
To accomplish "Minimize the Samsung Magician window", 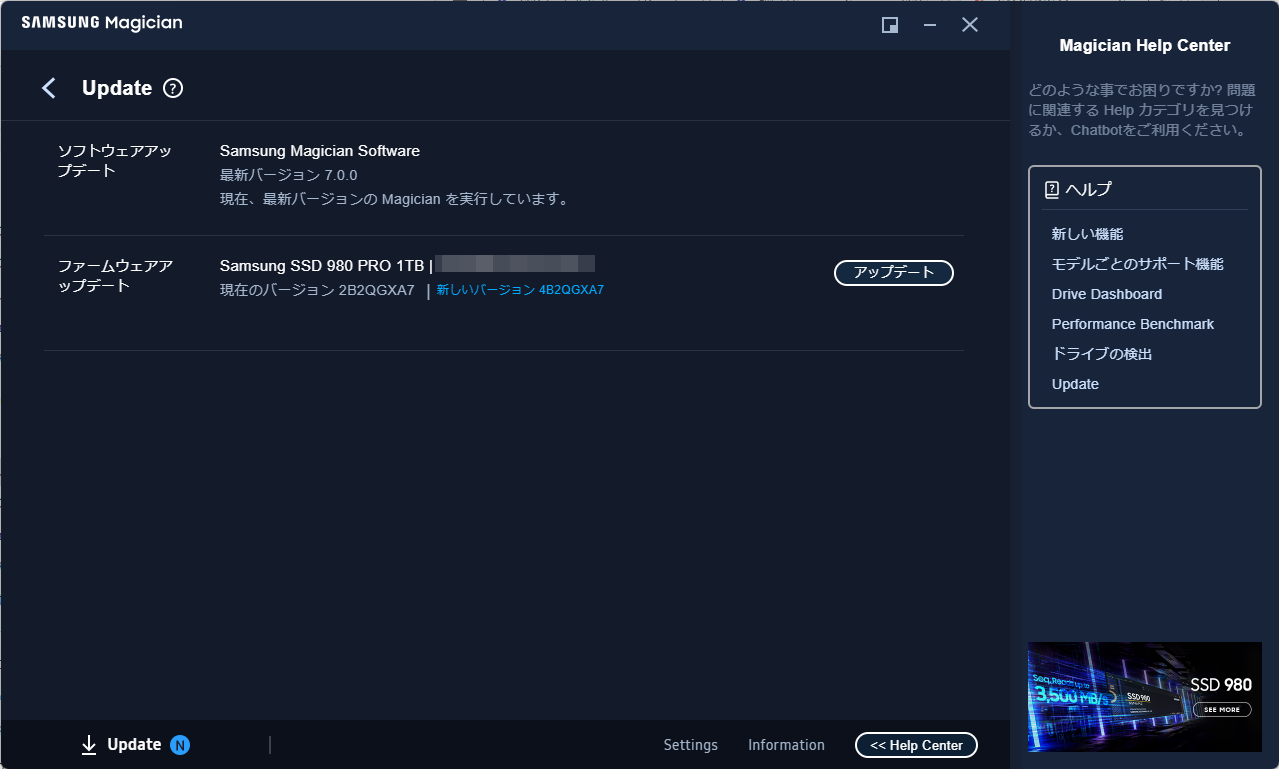I will click(x=930, y=25).
